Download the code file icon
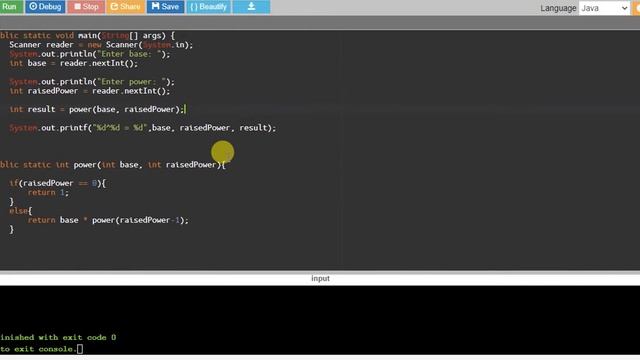 pyautogui.click(x=251, y=7)
